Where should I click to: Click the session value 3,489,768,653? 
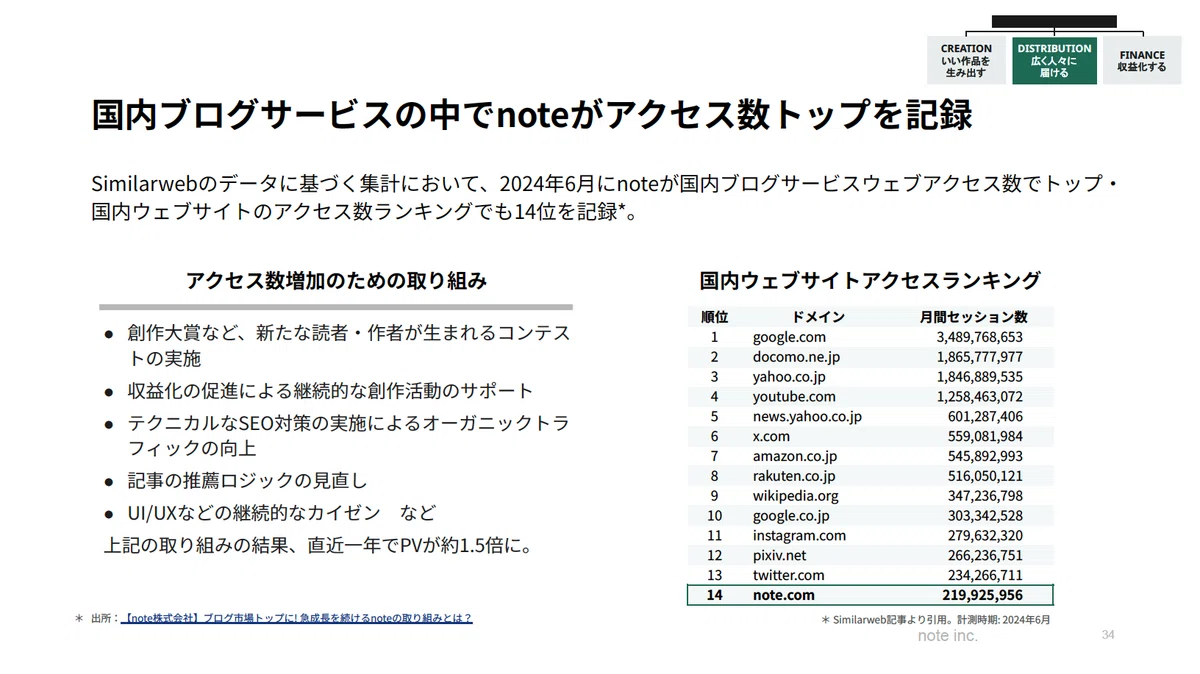(979, 337)
